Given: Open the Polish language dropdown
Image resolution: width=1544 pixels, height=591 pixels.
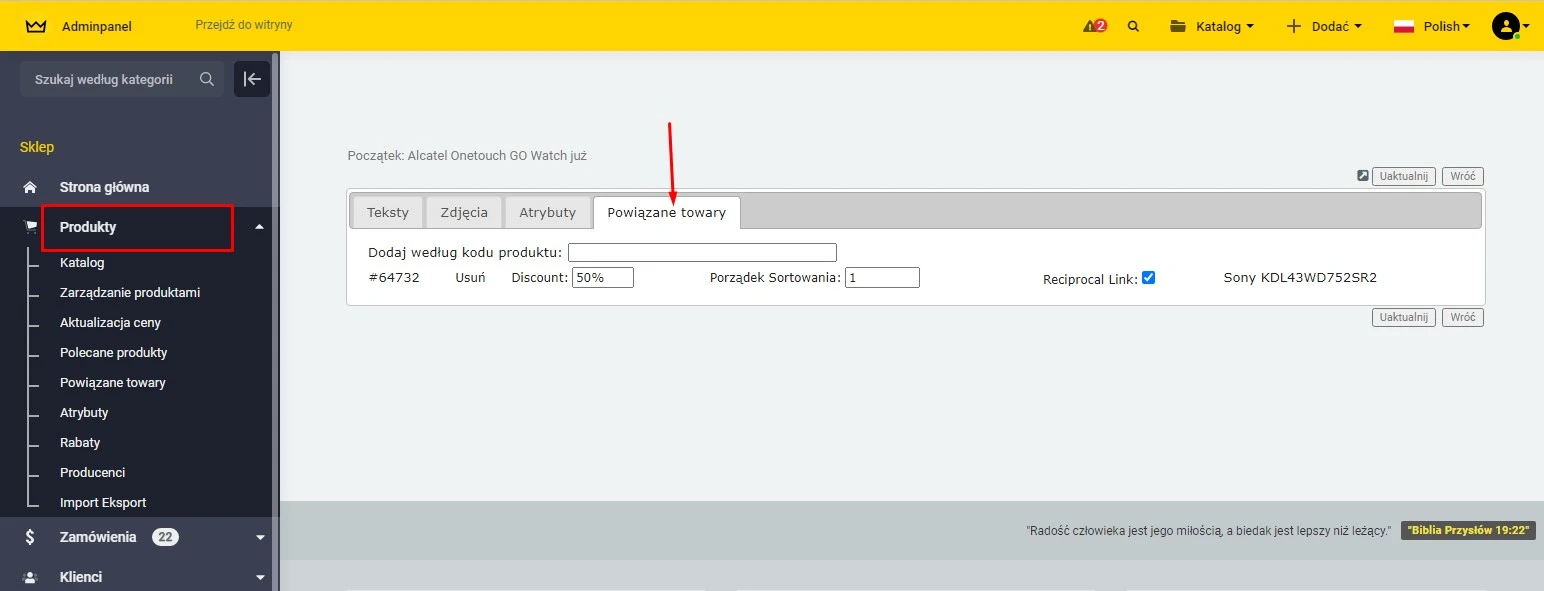Looking at the screenshot, I should (x=1441, y=26).
